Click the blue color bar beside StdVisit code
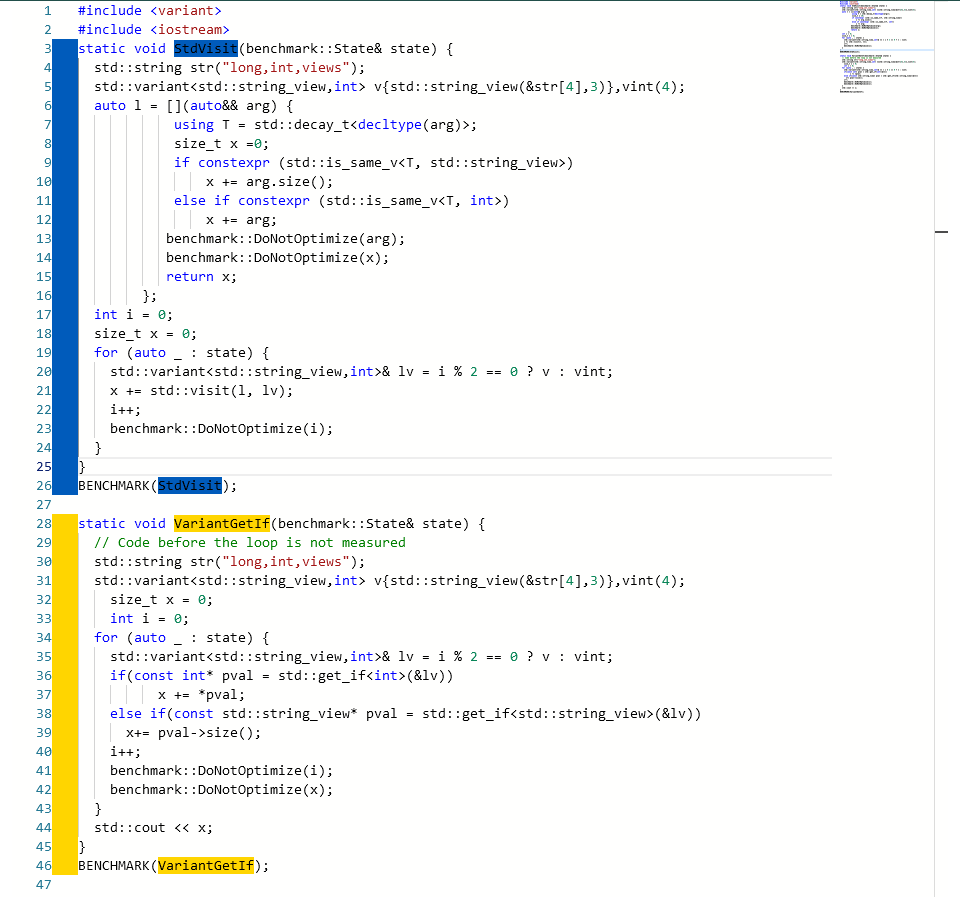The height and width of the screenshot is (897, 960). click(x=65, y=267)
